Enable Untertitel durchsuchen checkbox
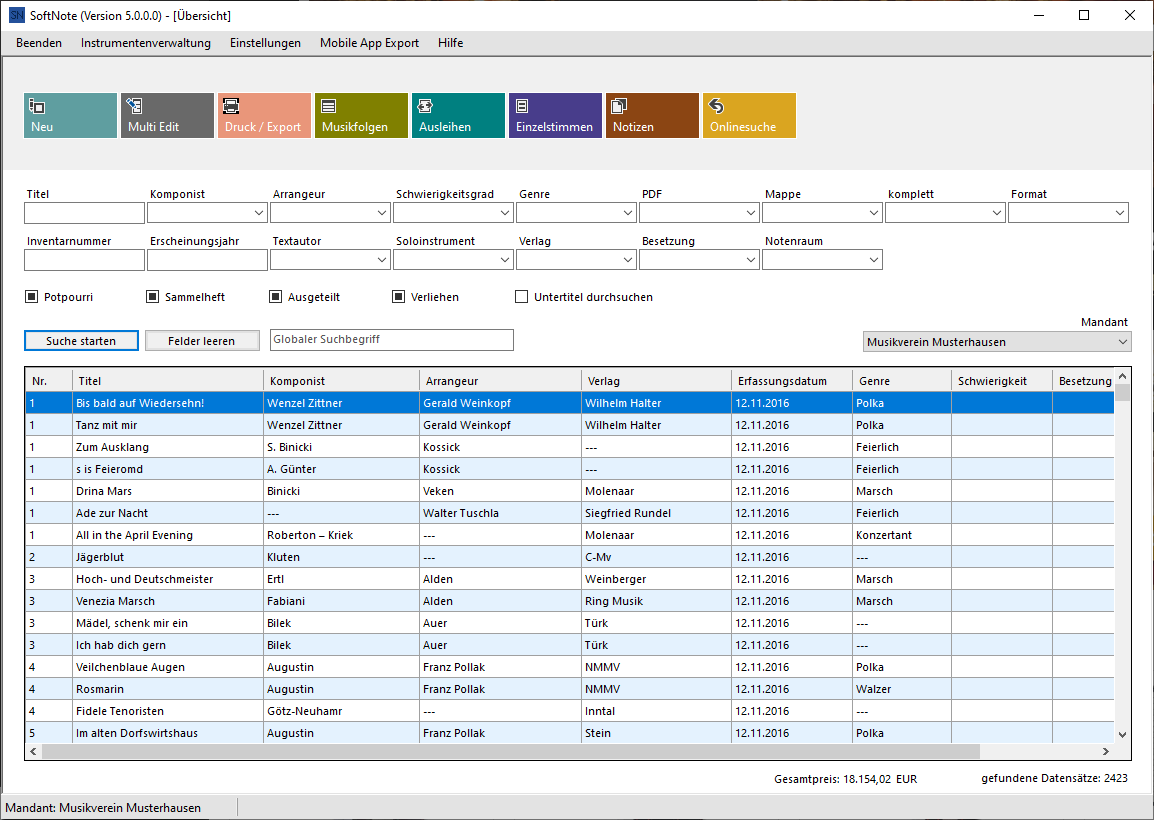 [x=521, y=297]
